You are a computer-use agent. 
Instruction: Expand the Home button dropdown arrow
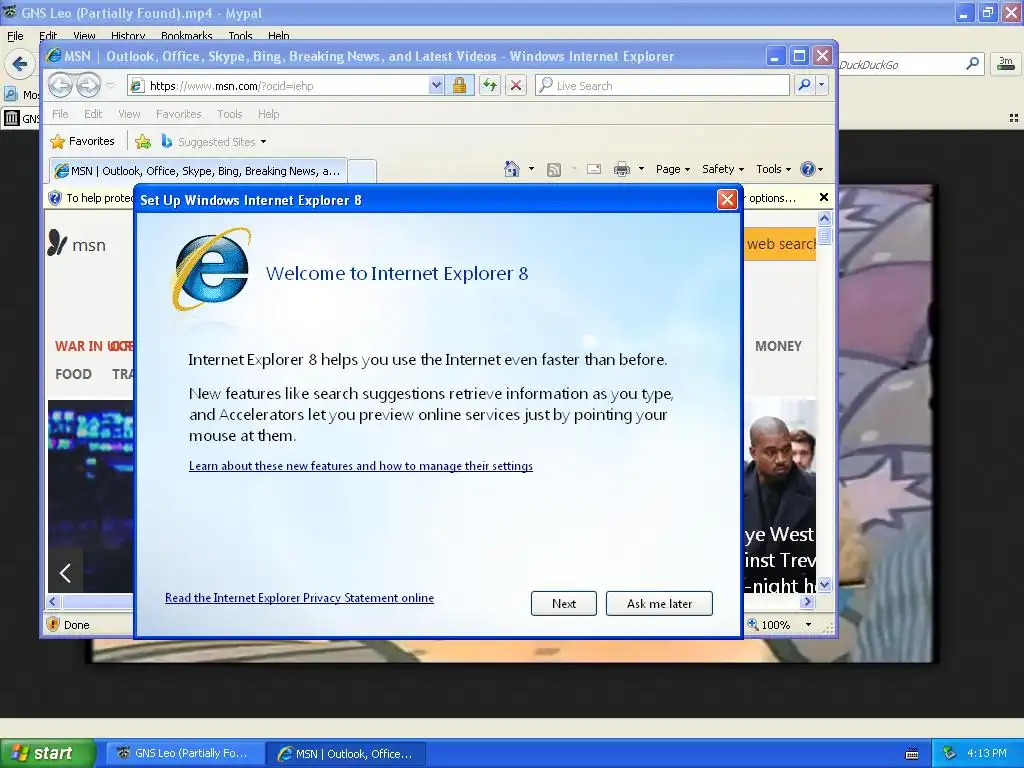click(x=531, y=169)
